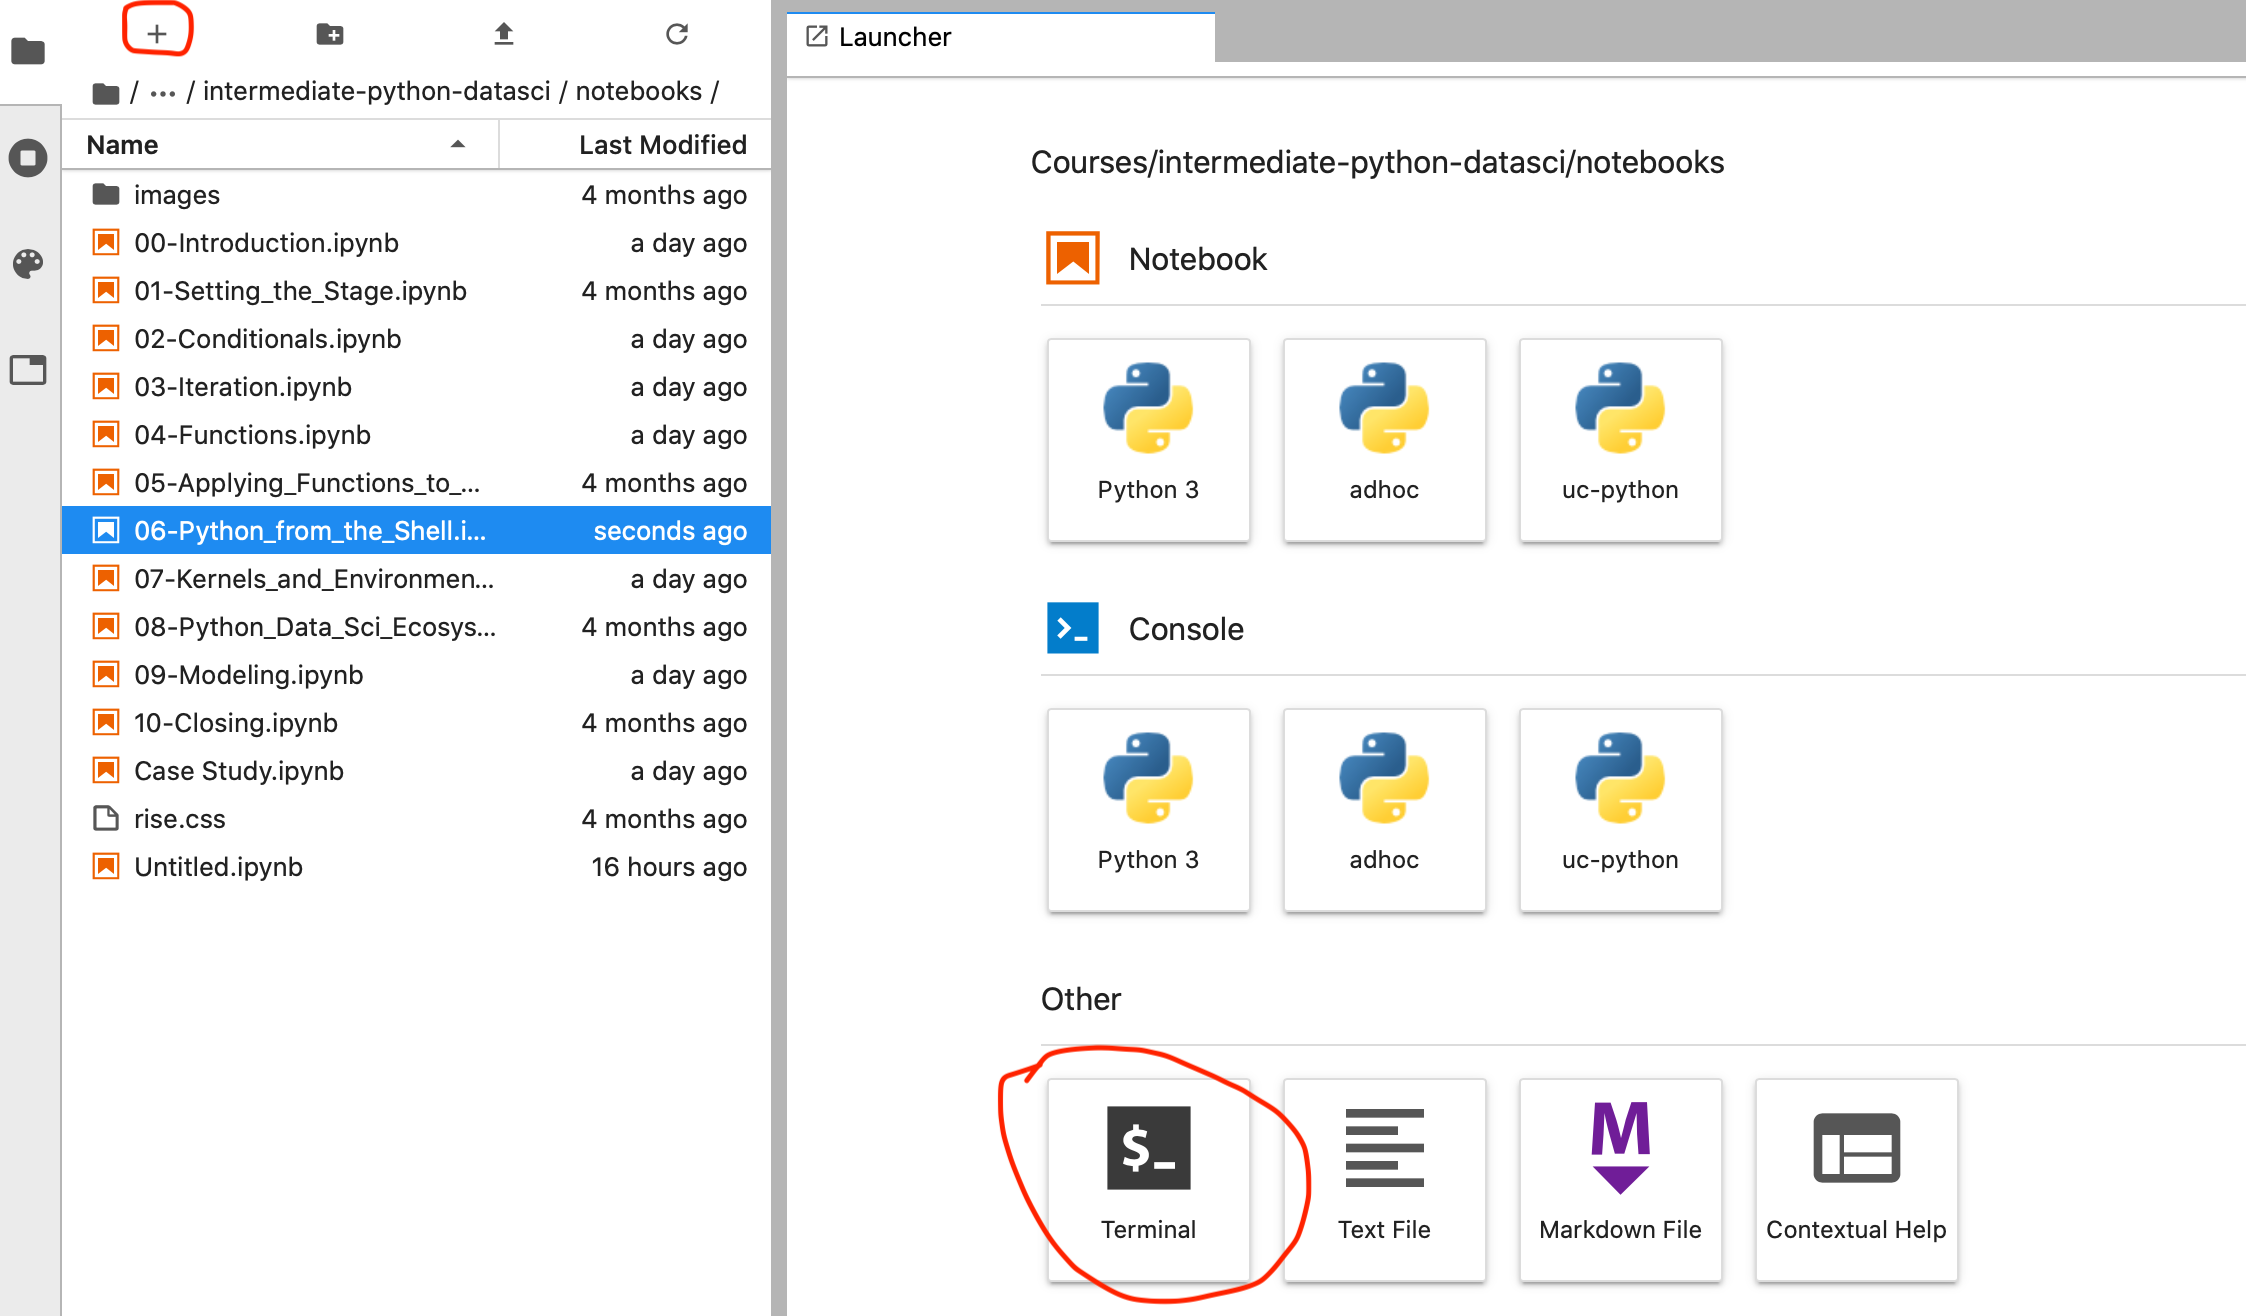Select 04-Functions.ipynb file
Viewport: 2246px width, 1316px height.
click(416, 434)
